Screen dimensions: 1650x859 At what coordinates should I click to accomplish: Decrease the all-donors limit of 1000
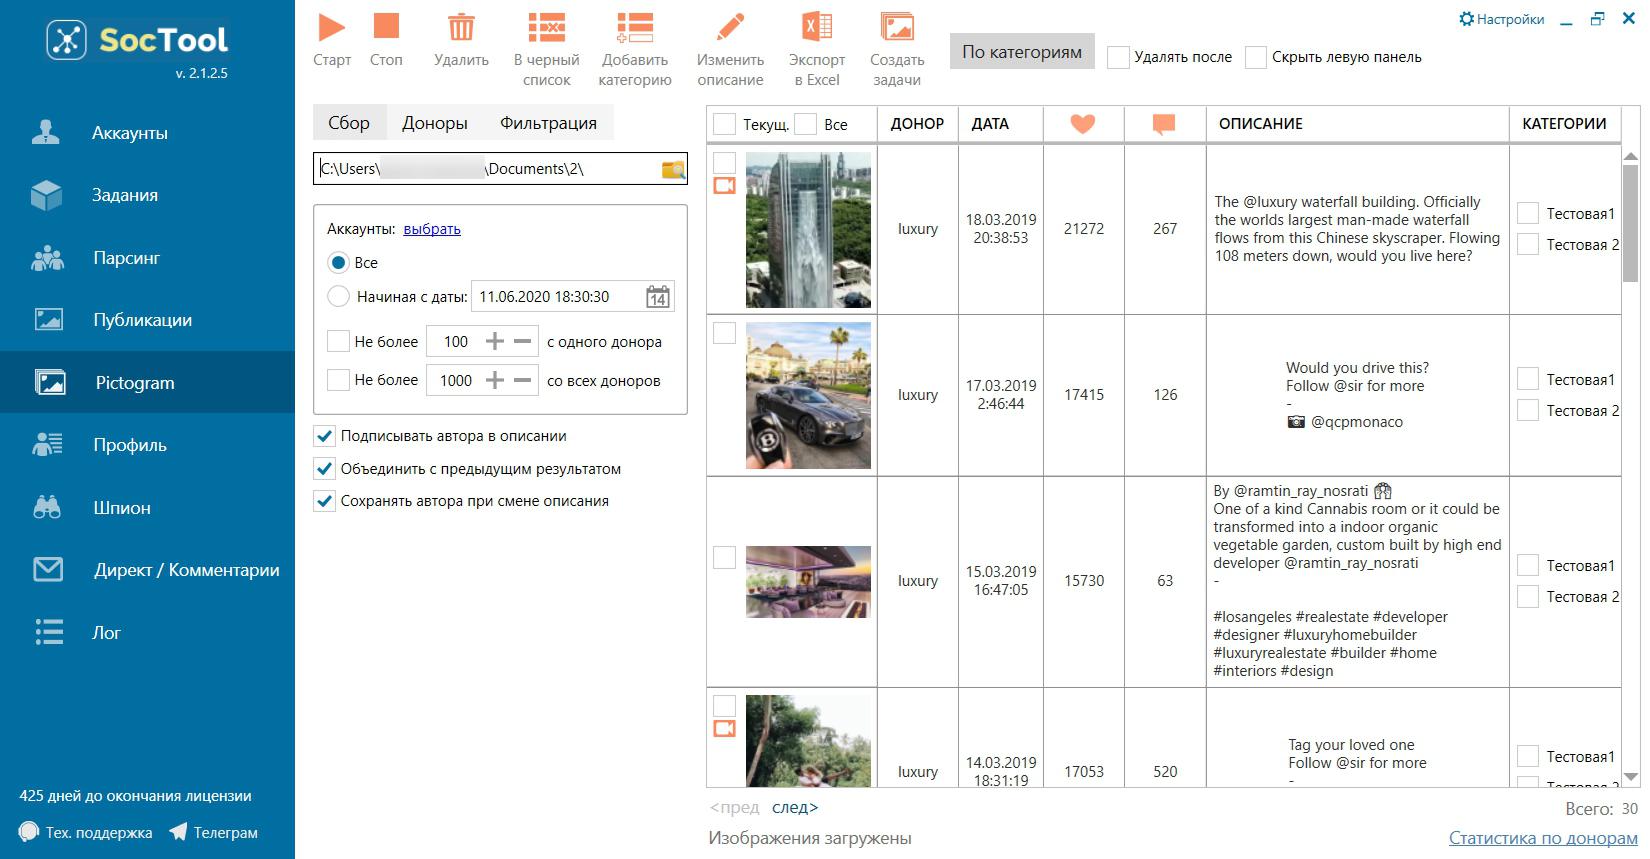pyautogui.click(x=522, y=380)
